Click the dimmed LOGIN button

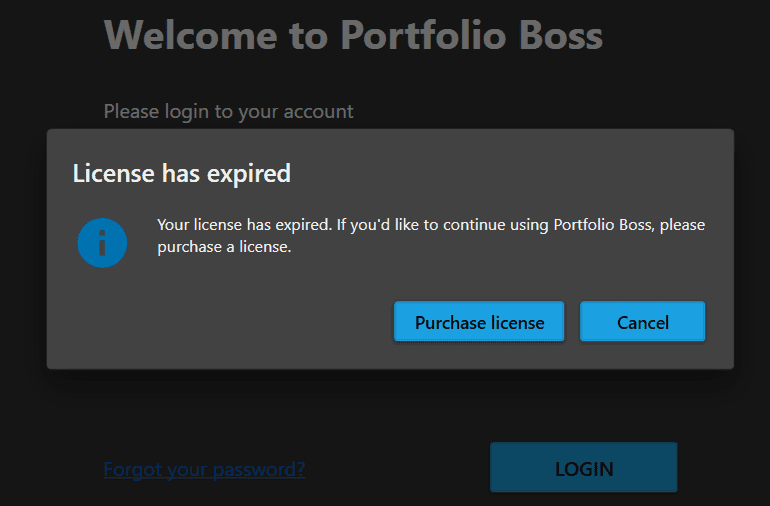click(583, 468)
